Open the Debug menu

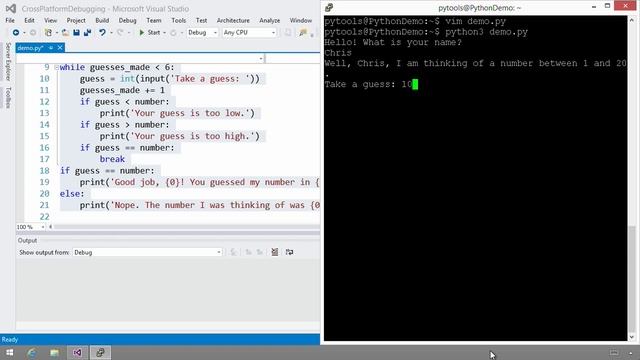tap(127, 20)
